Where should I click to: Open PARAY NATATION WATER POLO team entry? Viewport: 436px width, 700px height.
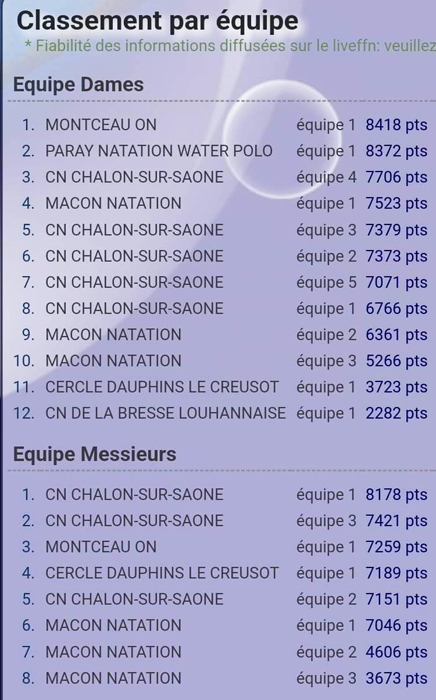coord(159,151)
